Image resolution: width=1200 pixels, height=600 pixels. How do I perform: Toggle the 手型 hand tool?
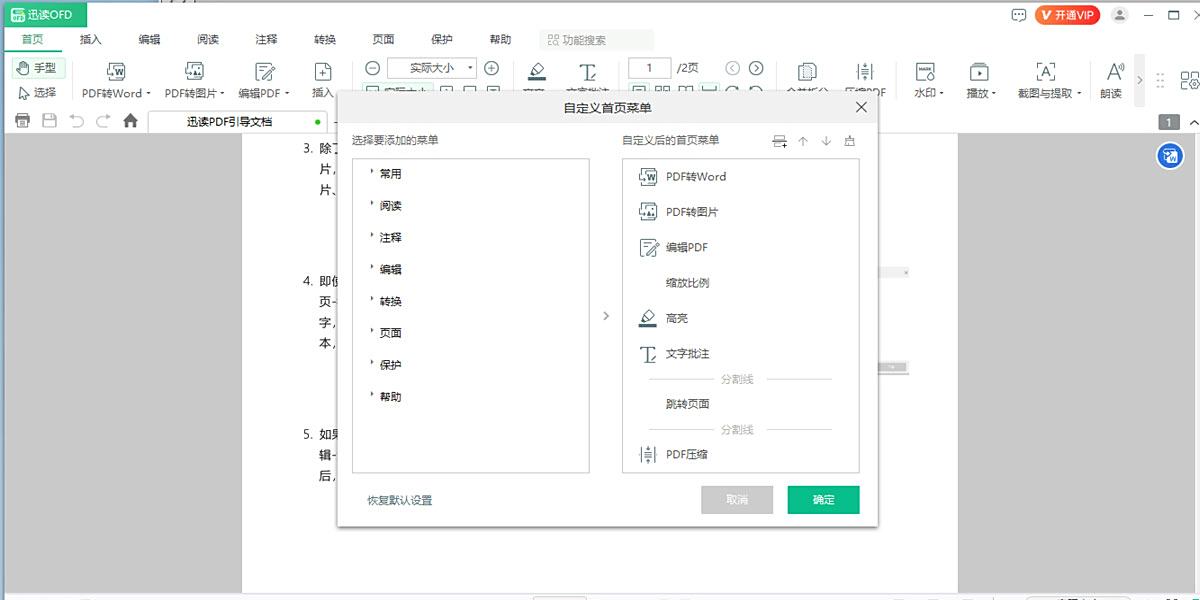[39, 68]
